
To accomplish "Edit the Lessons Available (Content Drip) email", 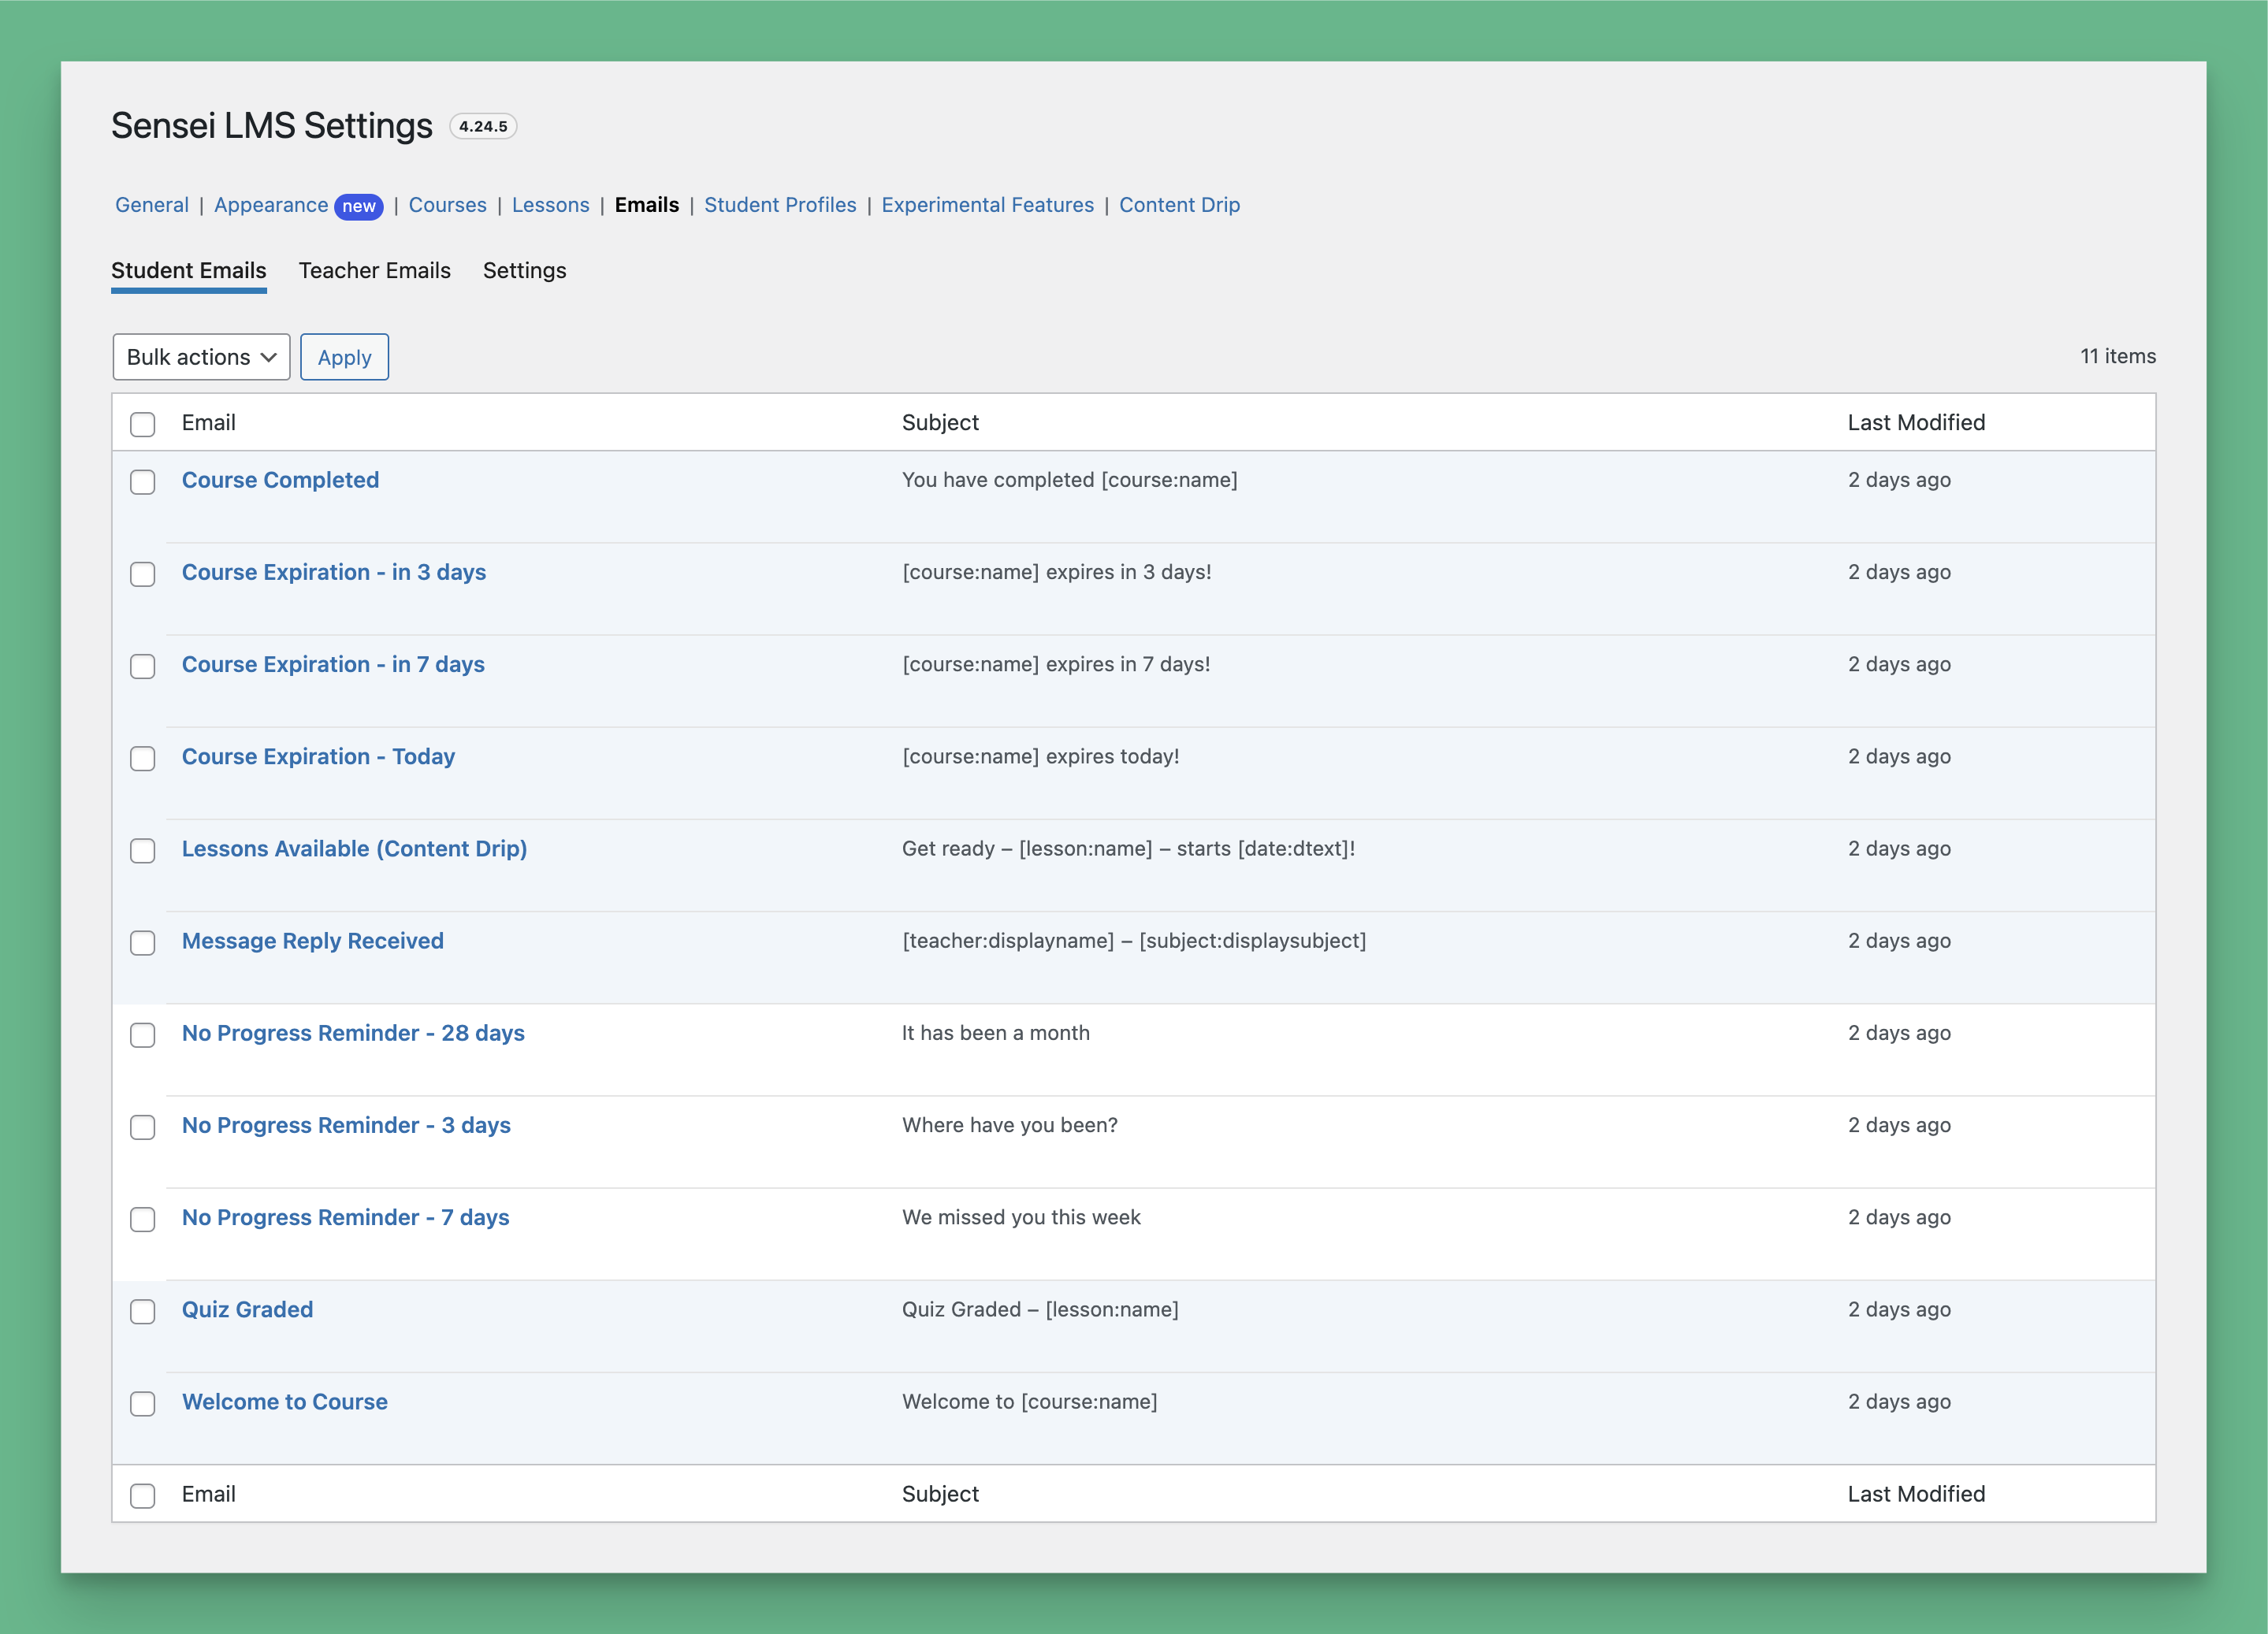I will pos(354,848).
